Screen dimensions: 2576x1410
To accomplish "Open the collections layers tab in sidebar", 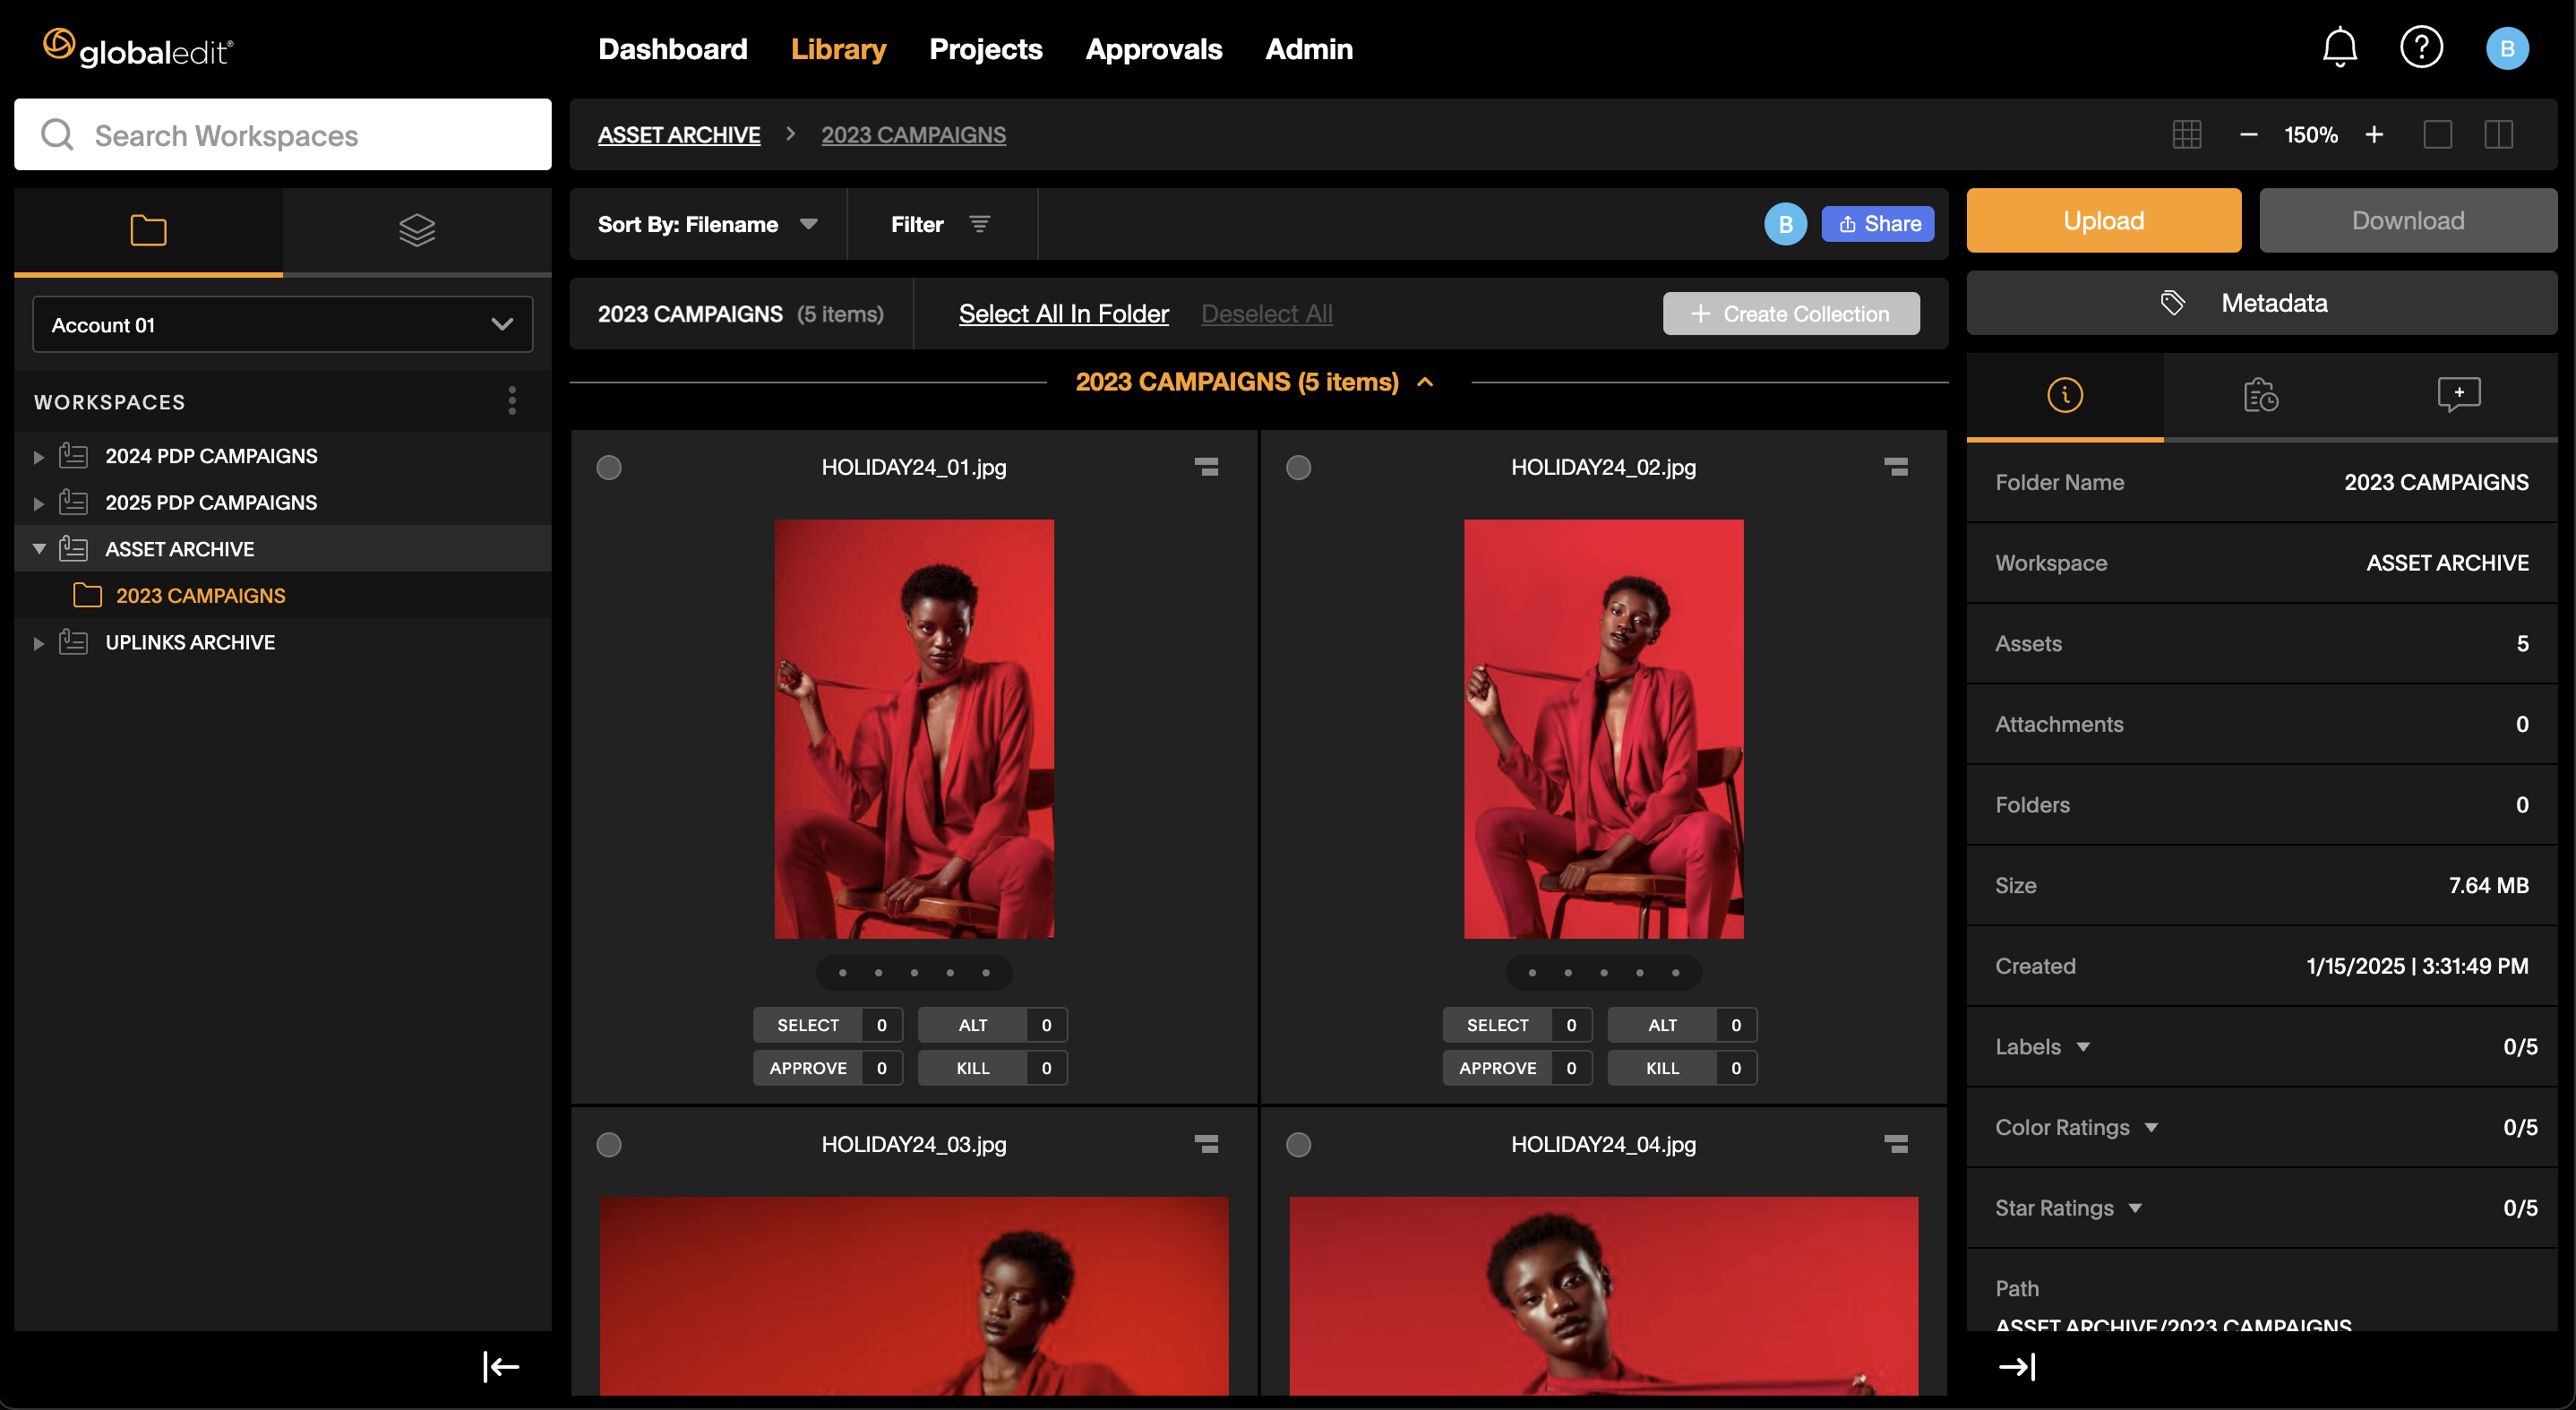I will (x=417, y=230).
